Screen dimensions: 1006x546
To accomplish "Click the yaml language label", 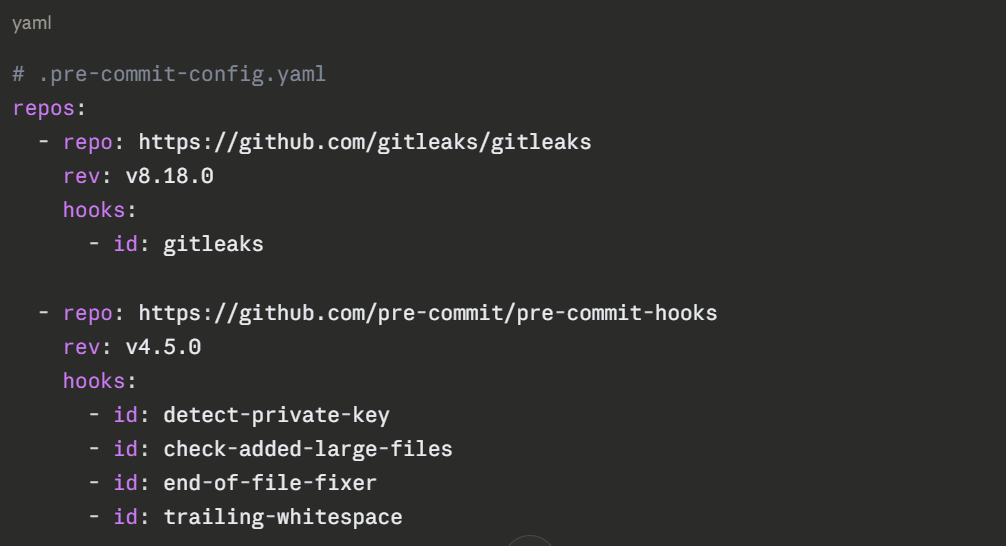I will pyautogui.click(x=31, y=23).
